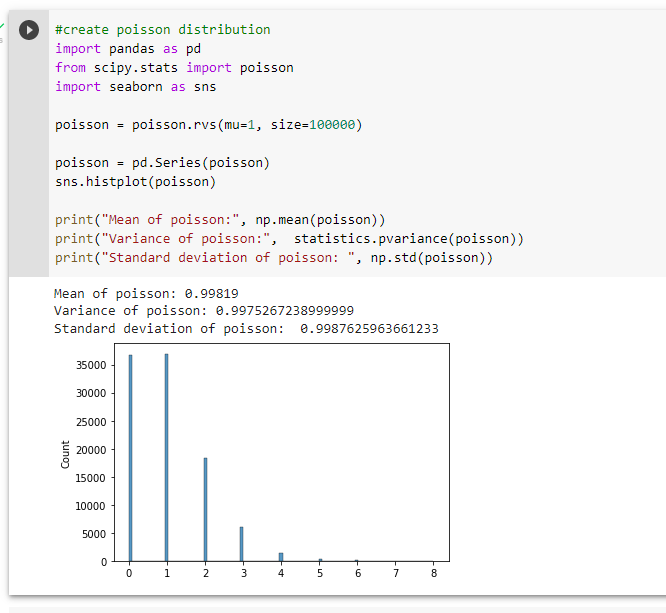This screenshot has width=666, height=613.
Task: Click the 'import seaborn as sns' line
Action: [135, 87]
